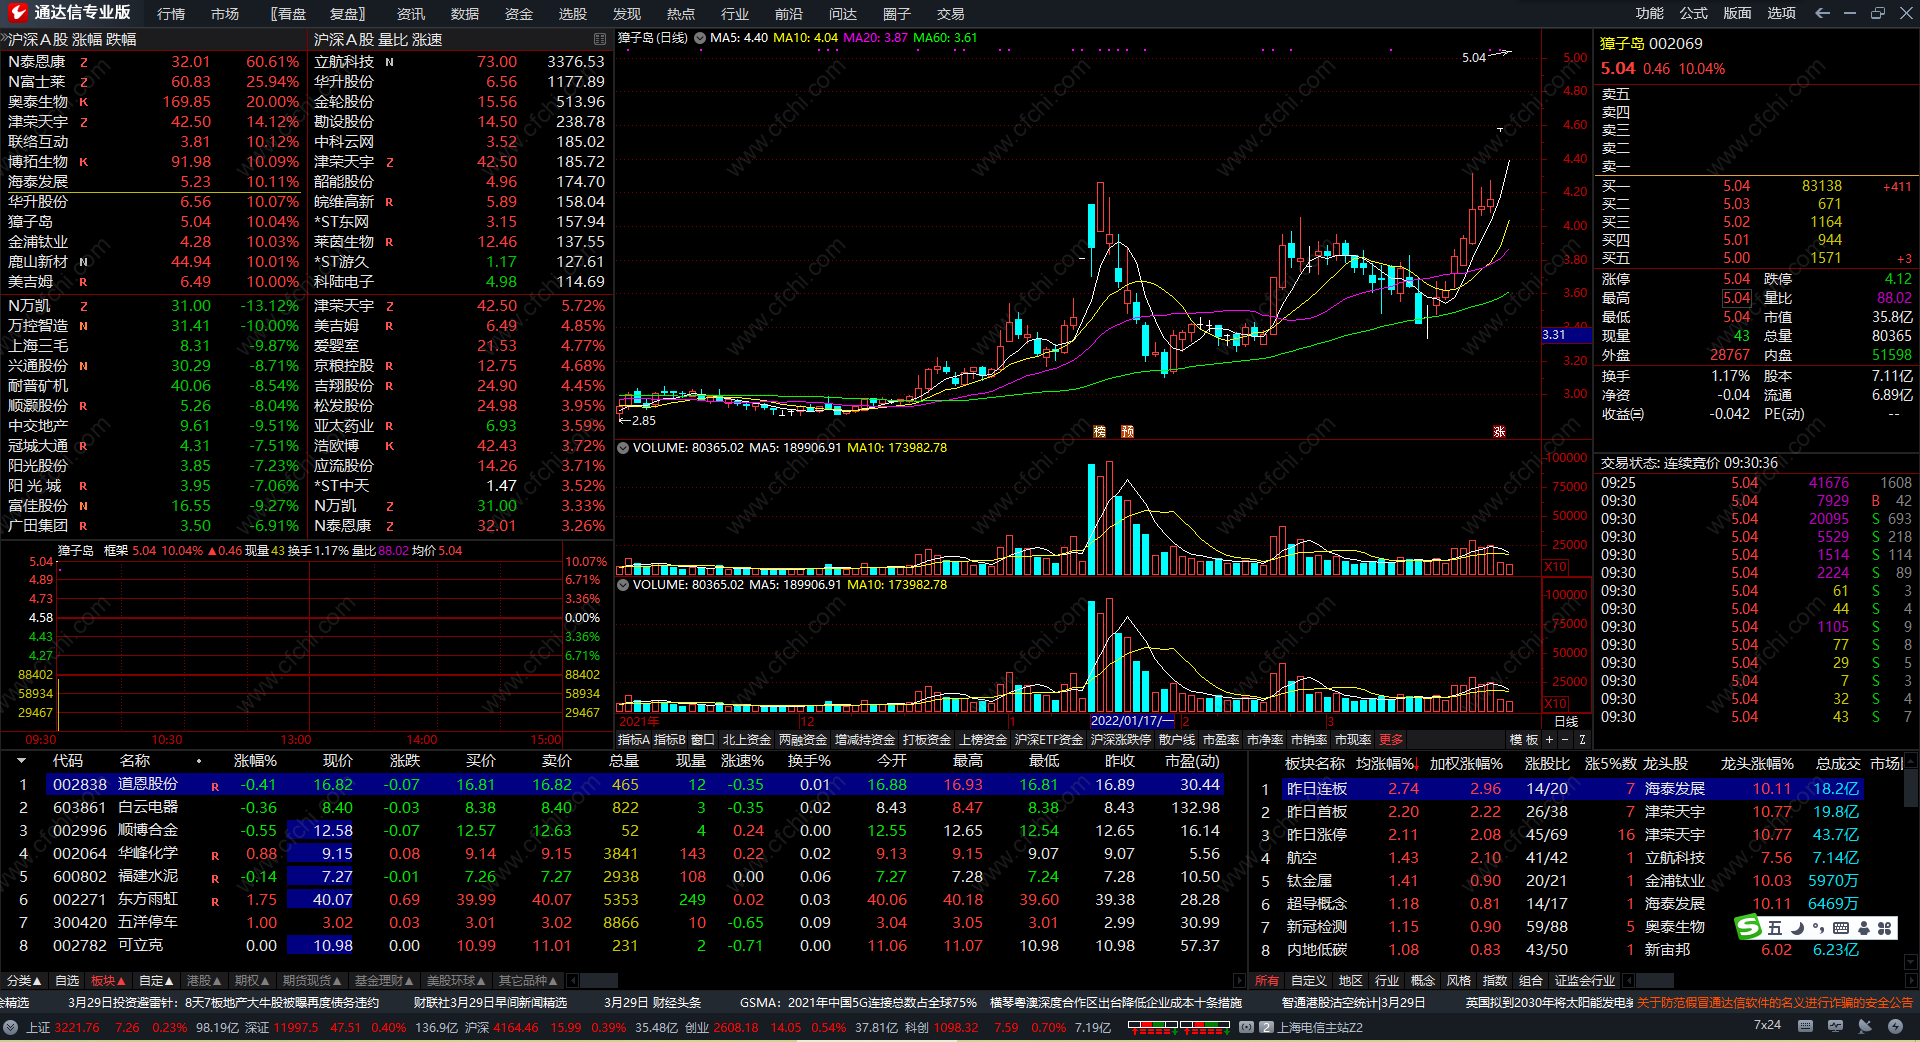Viewport: 1920px width, 1042px height.
Task: Toggle the 五 Wubi mode on input method bar
Action: [x=1775, y=928]
